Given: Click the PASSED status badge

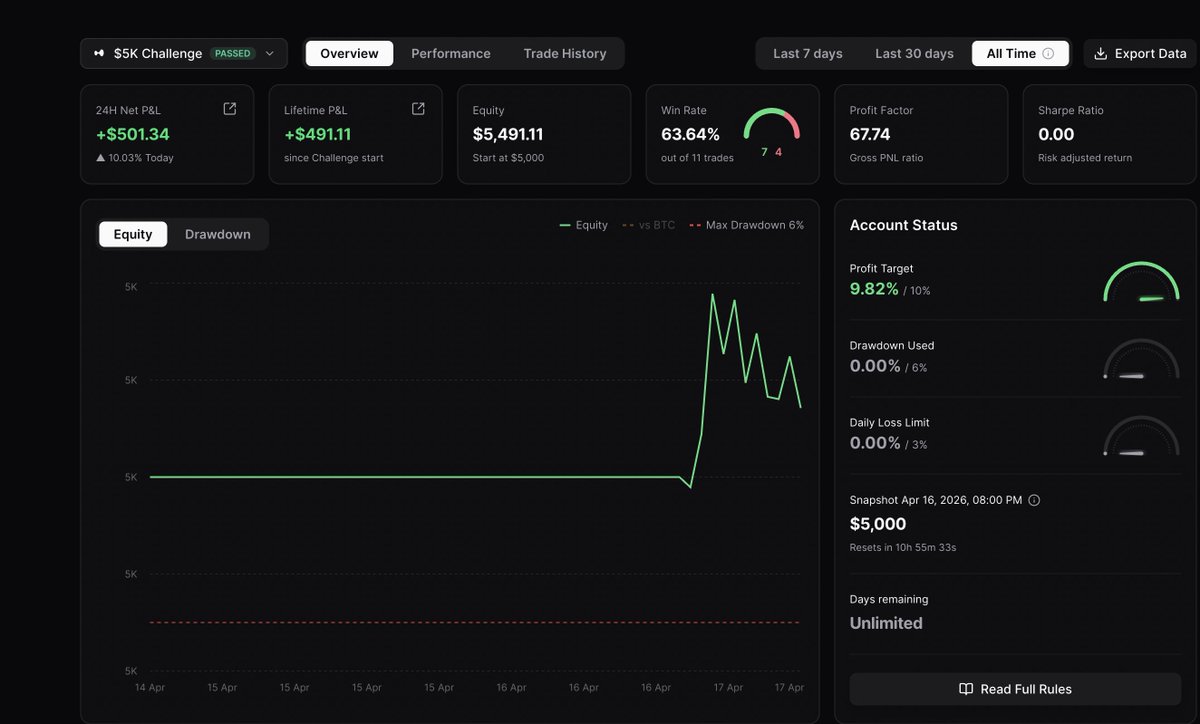Looking at the screenshot, I should 233,54.
